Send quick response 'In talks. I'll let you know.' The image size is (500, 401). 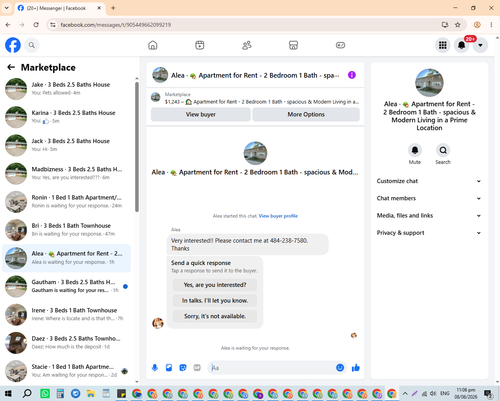pyautogui.click(x=215, y=301)
